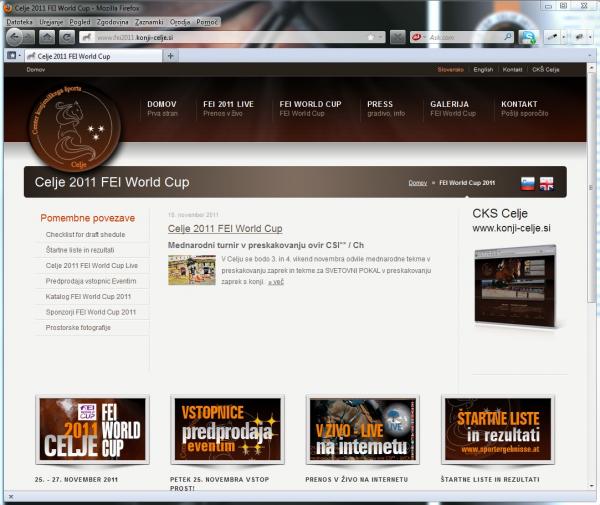Open the tab groups dropdown left of tab
The width and height of the screenshot is (600, 505).
click(x=11, y=55)
